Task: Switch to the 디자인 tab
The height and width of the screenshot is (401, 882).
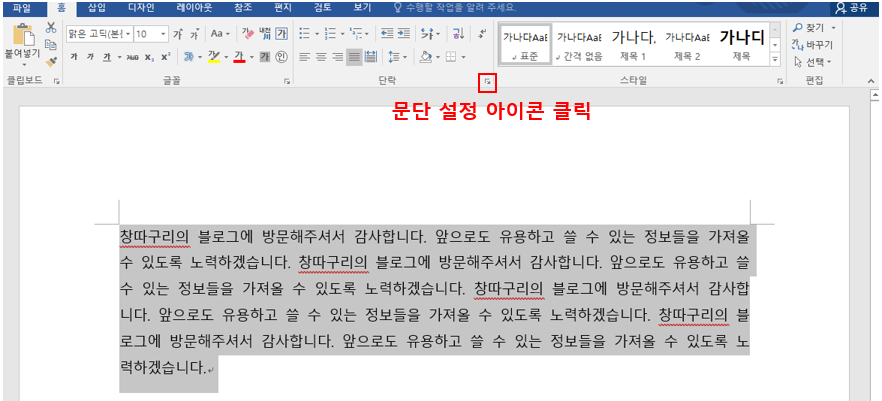Action: [141, 8]
